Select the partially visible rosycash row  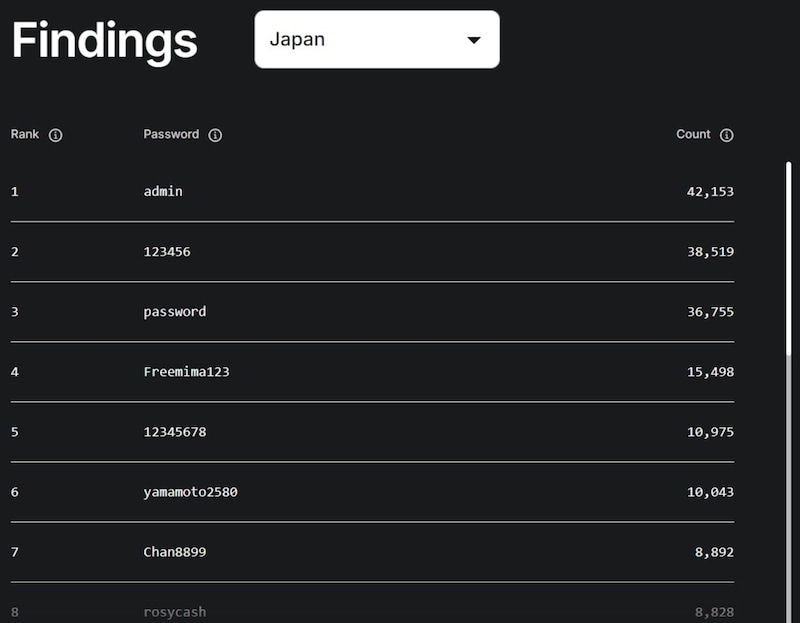172,611
